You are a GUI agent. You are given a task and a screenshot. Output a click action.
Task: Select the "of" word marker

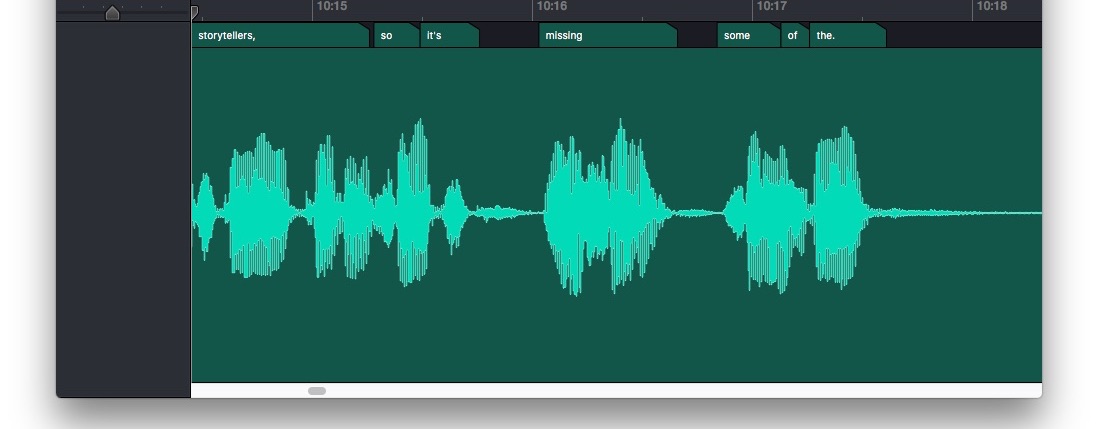(x=795, y=35)
